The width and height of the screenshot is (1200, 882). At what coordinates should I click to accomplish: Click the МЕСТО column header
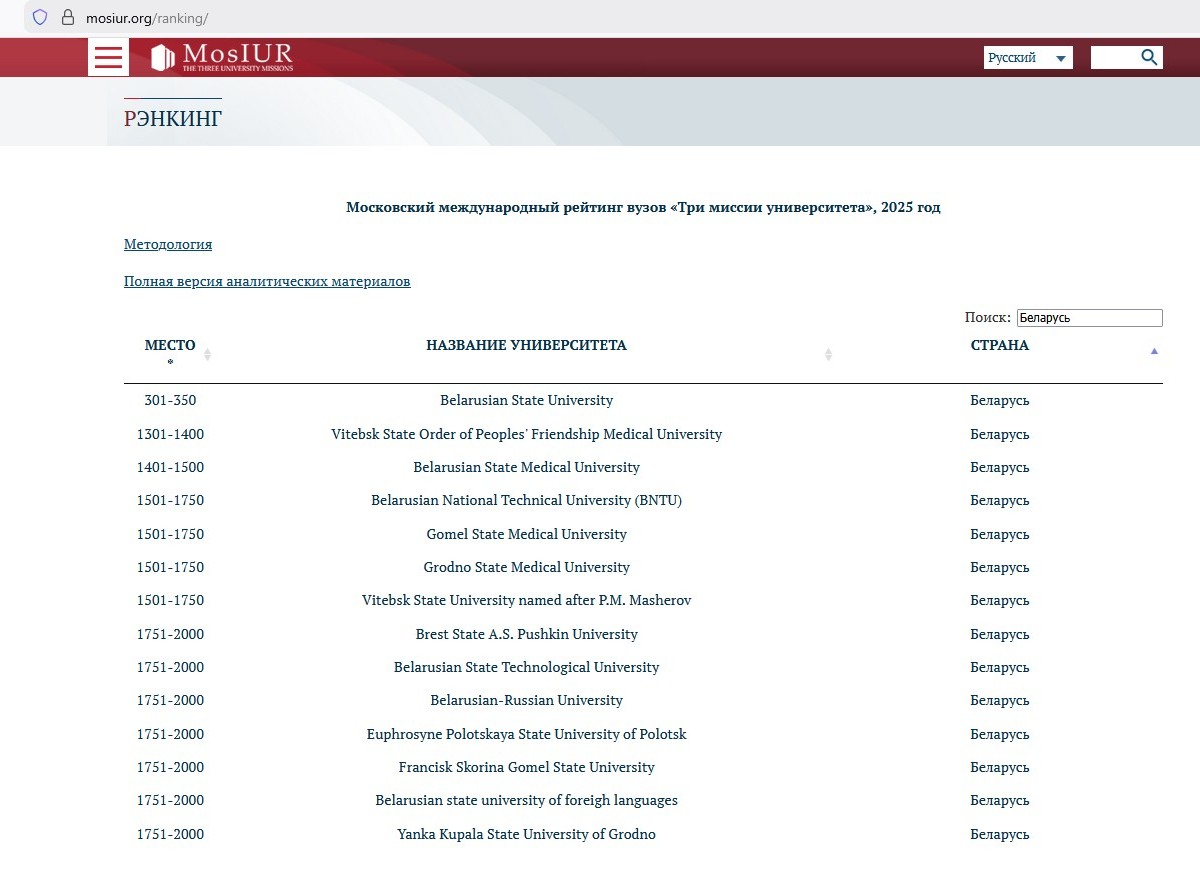[x=170, y=345]
